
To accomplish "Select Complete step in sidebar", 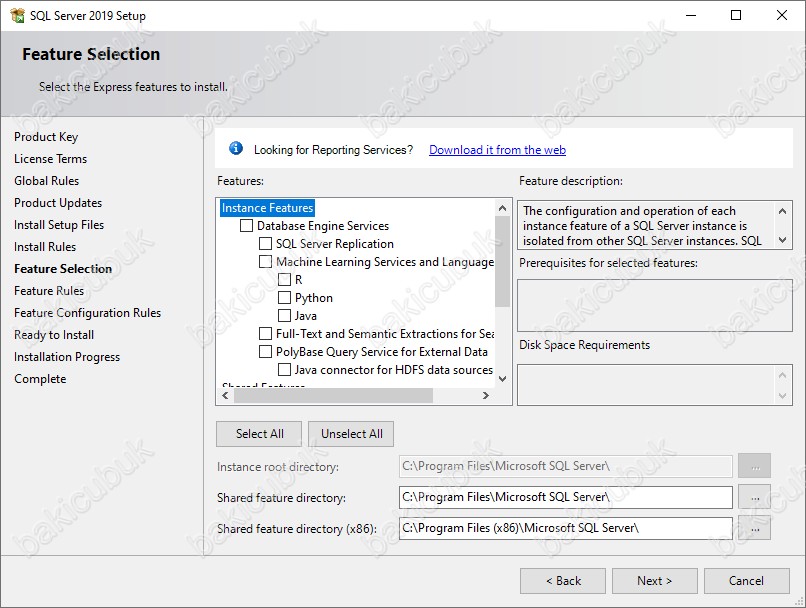I will pyautogui.click(x=40, y=379).
